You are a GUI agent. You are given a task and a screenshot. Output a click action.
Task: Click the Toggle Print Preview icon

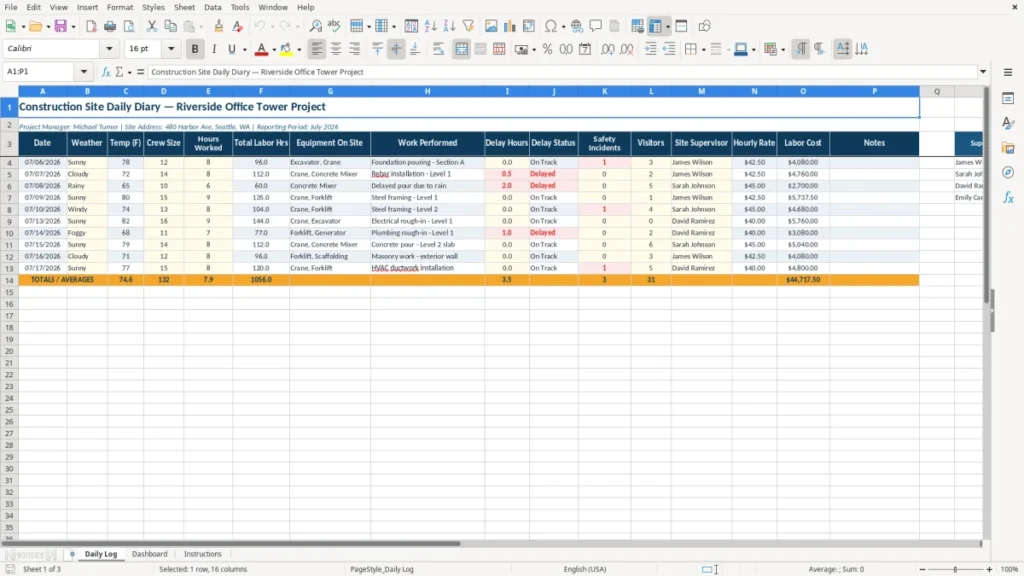pyautogui.click(x=129, y=26)
